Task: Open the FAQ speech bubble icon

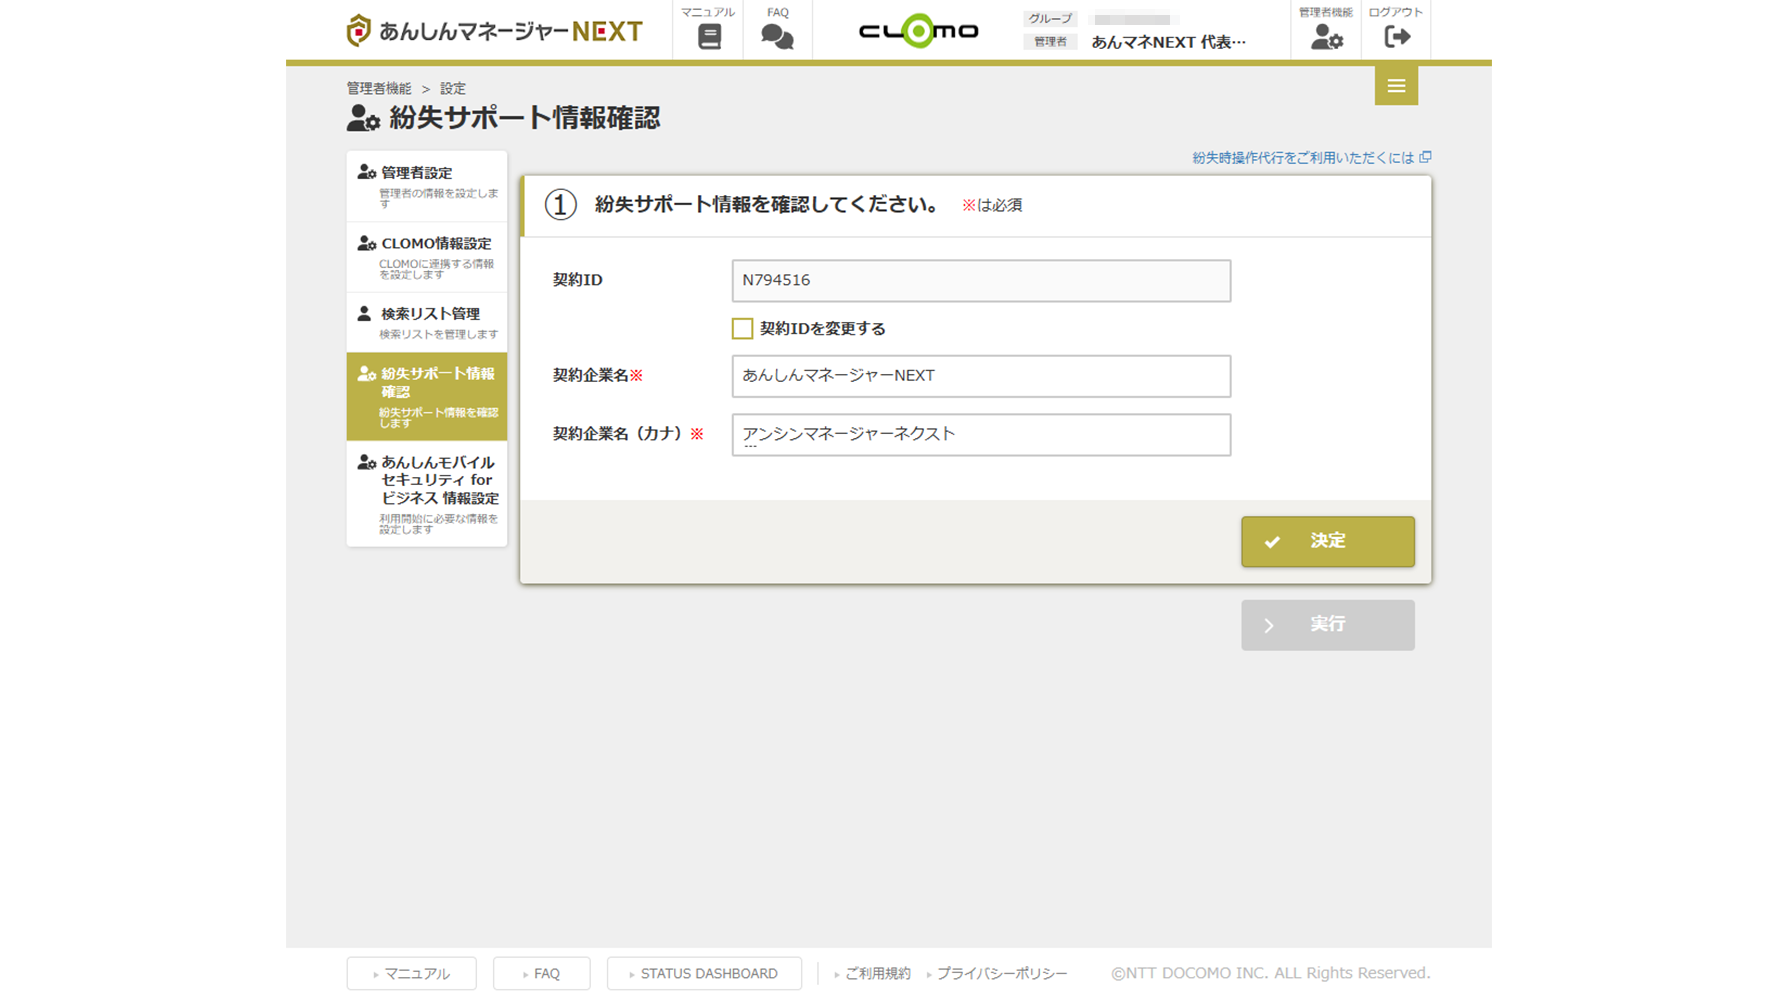Action: click(777, 36)
